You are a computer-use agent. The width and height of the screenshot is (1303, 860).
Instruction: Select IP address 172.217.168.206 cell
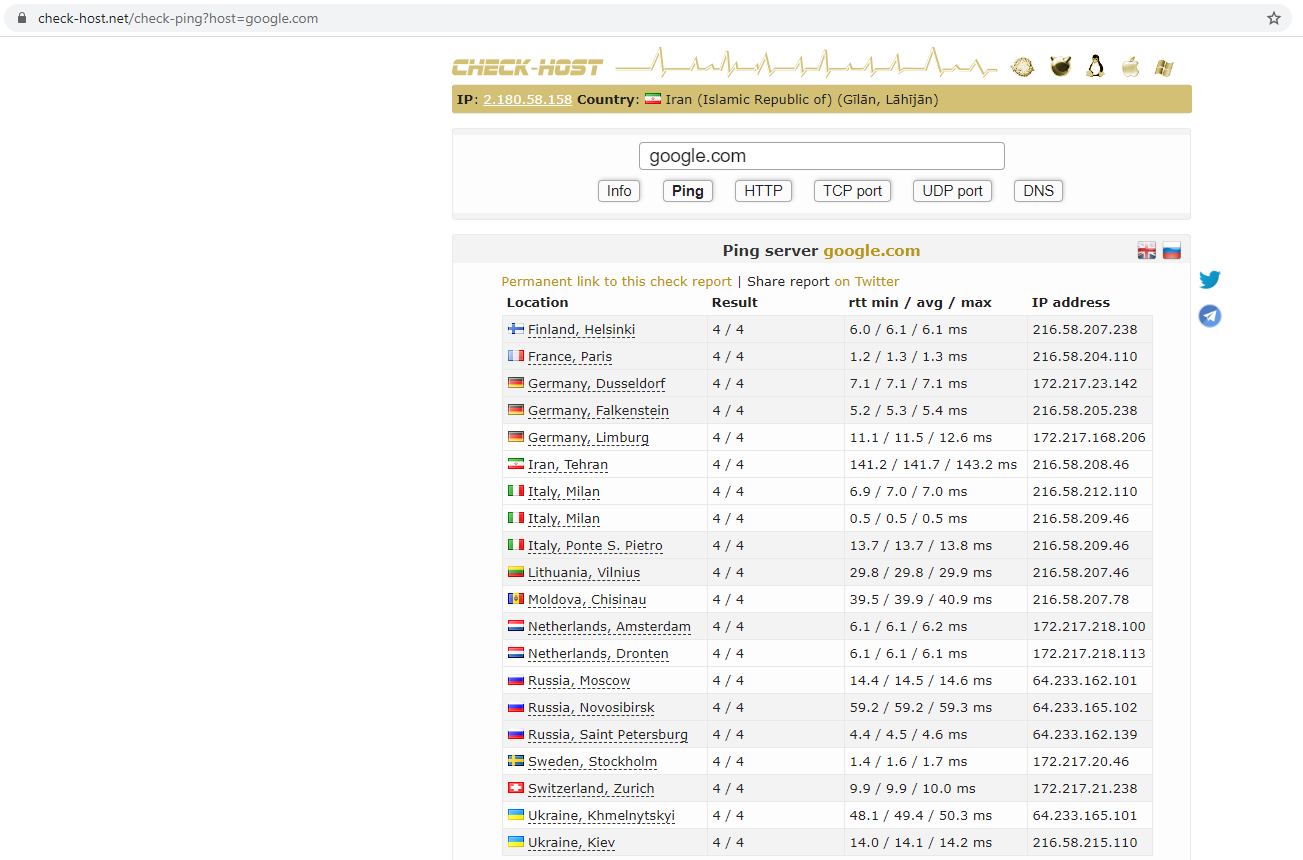coord(1089,437)
